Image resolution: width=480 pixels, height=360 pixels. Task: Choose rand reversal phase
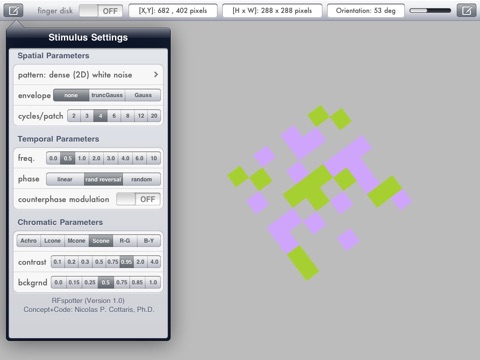pyautogui.click(x=103, y=179)
